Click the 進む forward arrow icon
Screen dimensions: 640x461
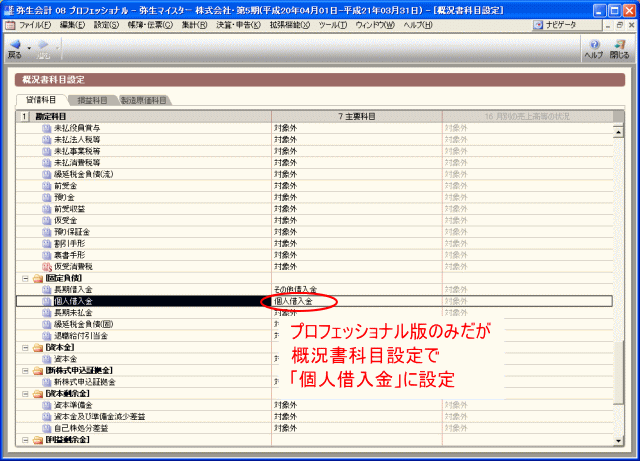[43, 44]
